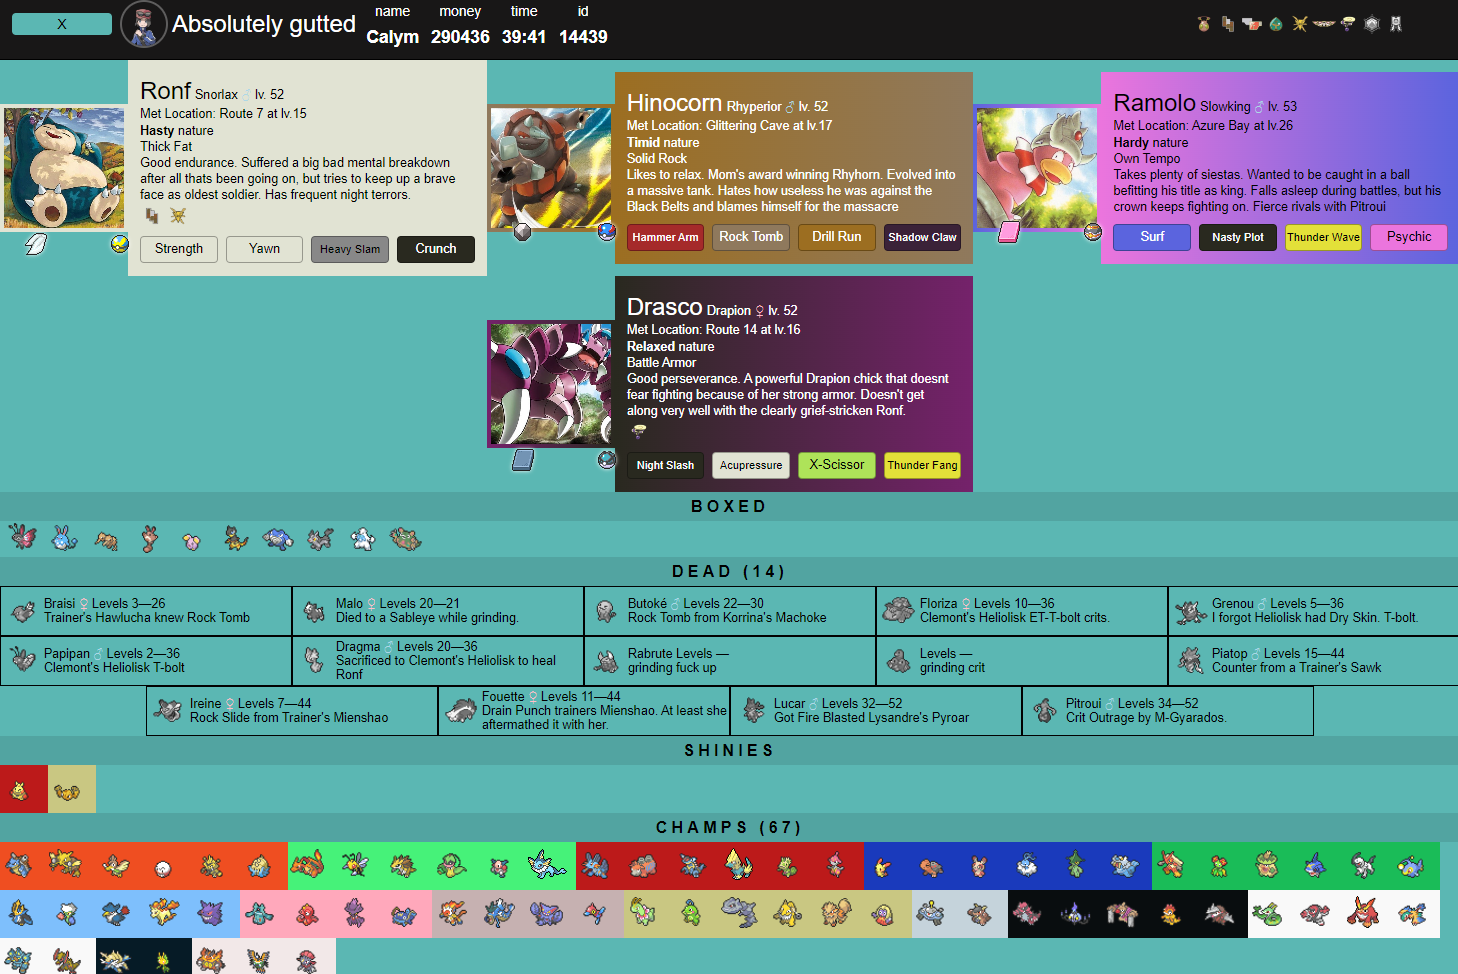Click the Shadow Claw move button
This screenshot has width=1458, height=974.
pos(922,237)
